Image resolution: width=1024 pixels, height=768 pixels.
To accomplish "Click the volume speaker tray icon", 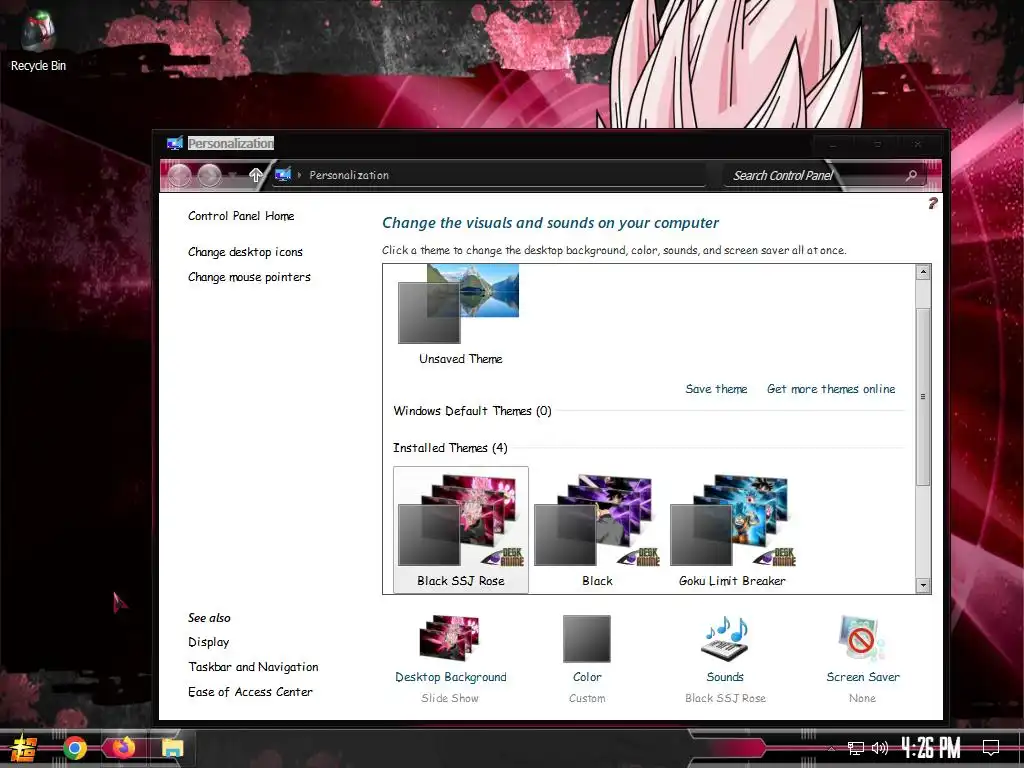I will point(880,748).
